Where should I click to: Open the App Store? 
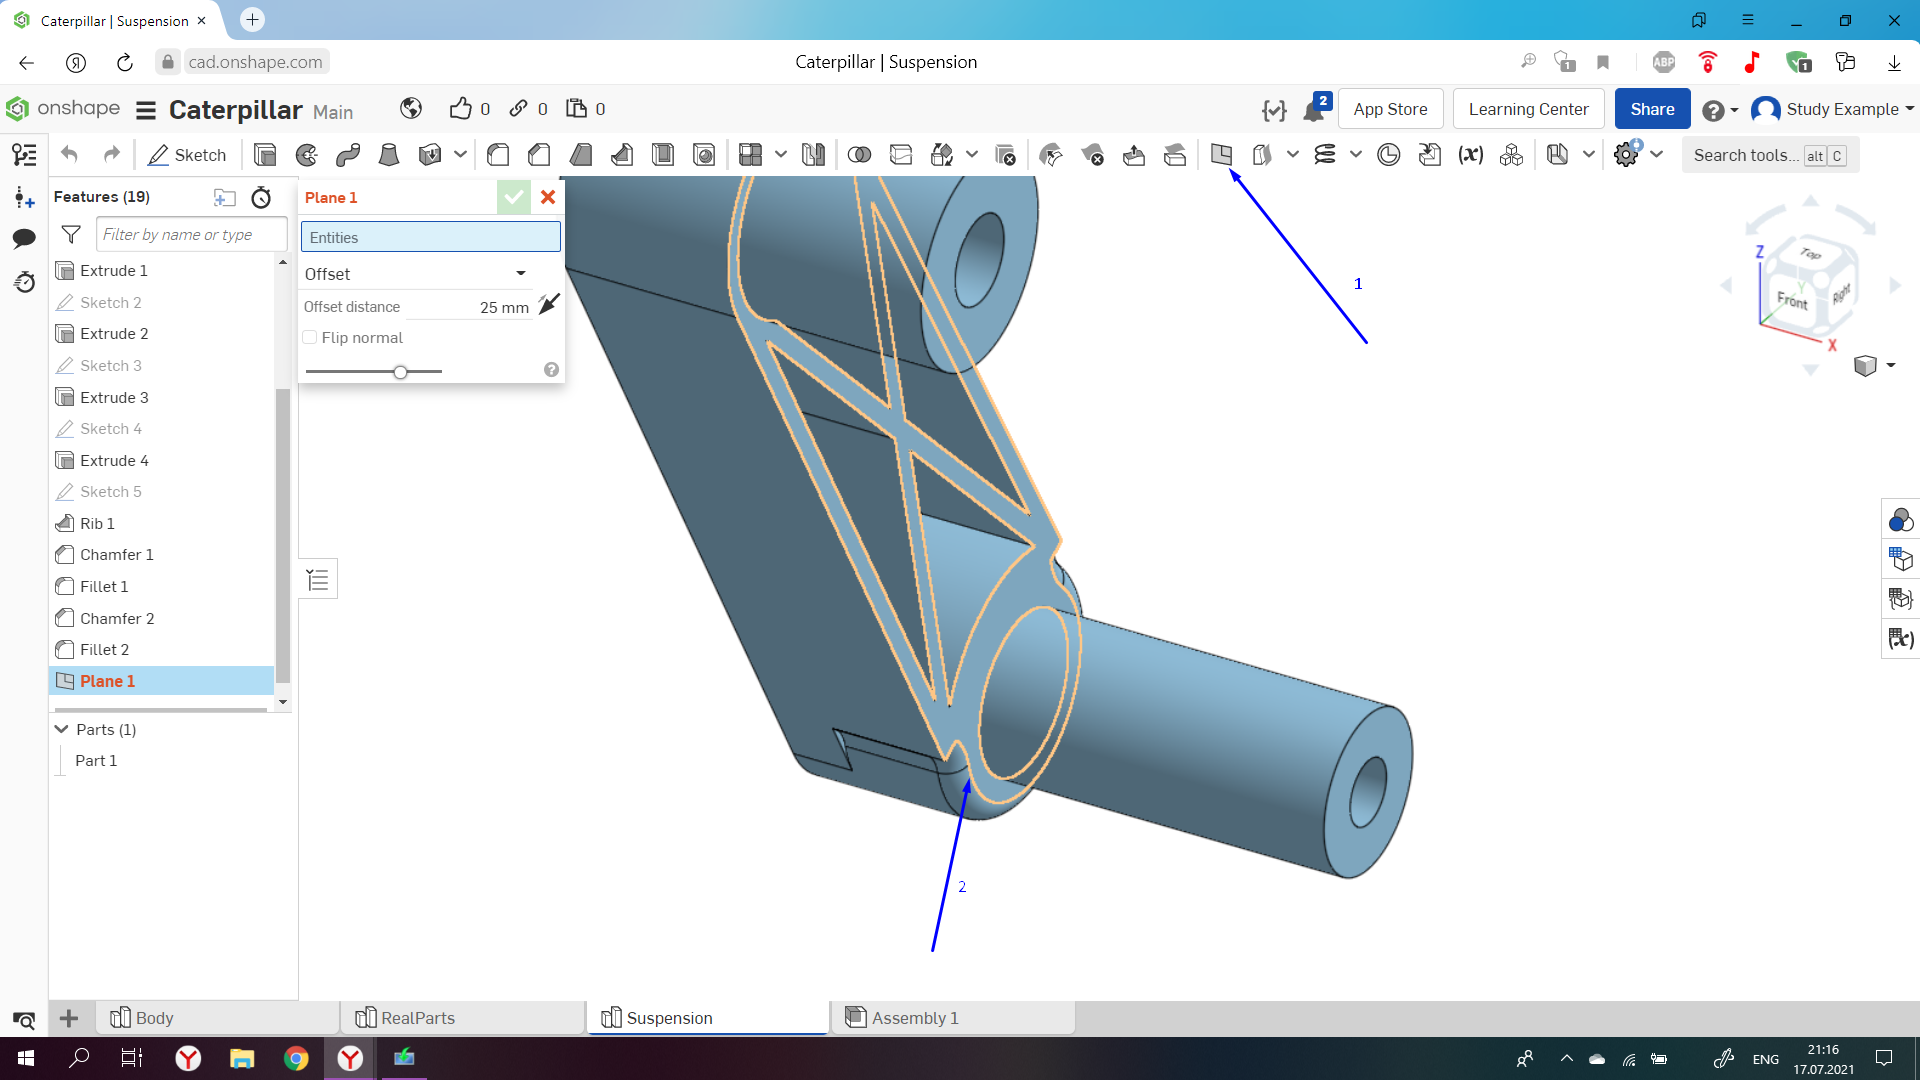[x=1390, y=109]
